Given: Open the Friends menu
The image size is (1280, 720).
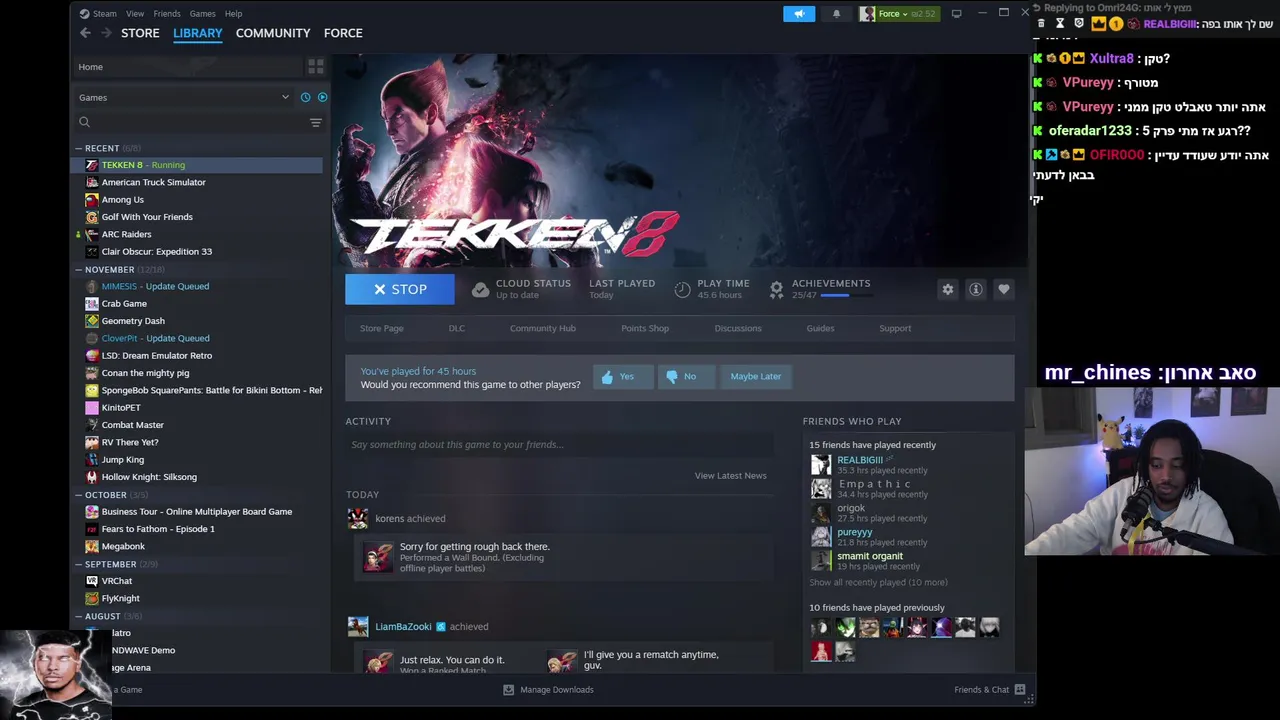Looking at the screenshot, I should click(167, 14).
